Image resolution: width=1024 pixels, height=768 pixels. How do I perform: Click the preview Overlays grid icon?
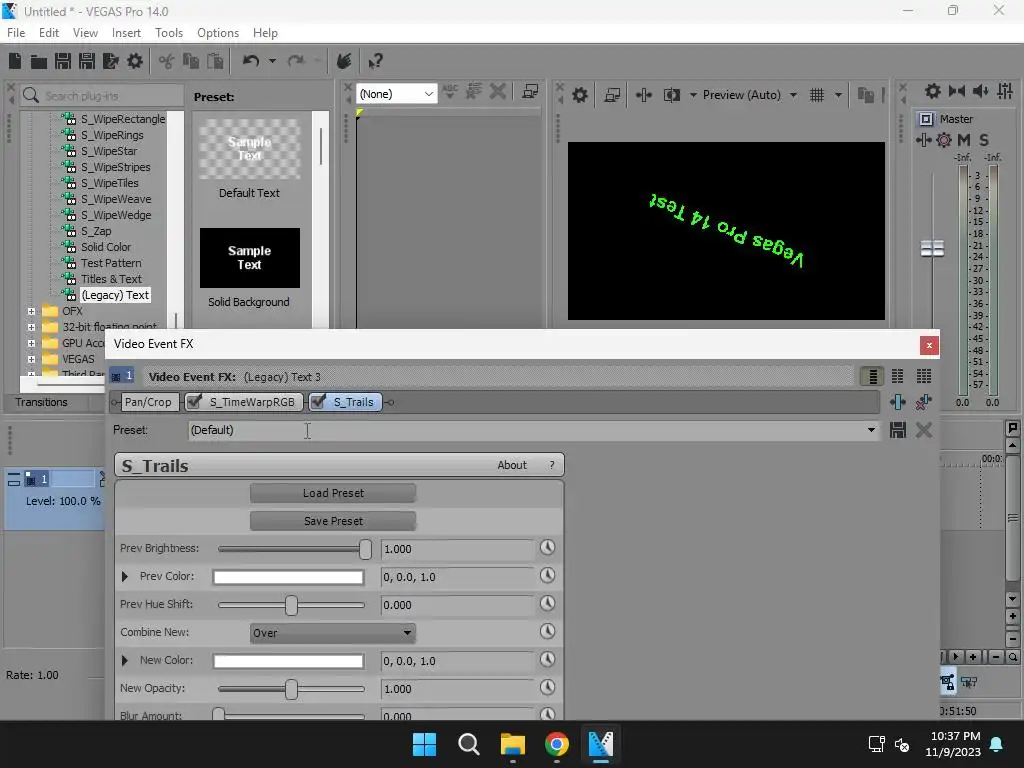click(817, 95)
